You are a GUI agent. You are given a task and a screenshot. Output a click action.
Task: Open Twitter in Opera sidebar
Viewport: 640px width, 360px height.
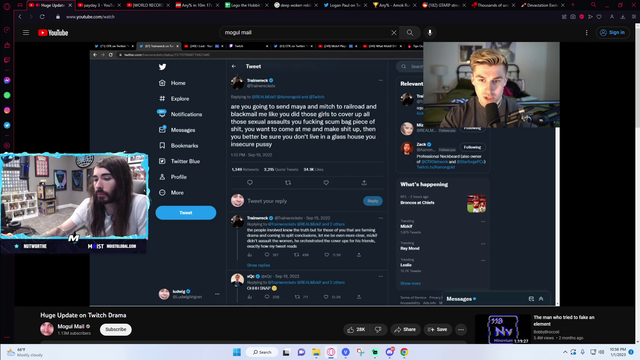point(7,125)
